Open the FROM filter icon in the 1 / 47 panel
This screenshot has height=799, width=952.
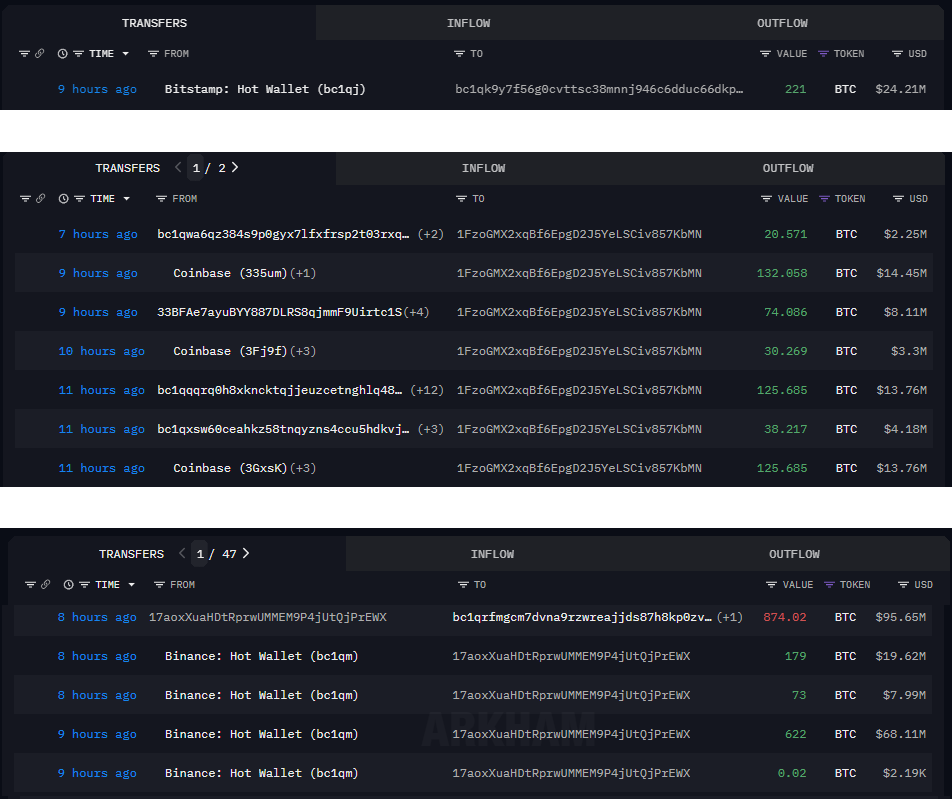(159, 585)
